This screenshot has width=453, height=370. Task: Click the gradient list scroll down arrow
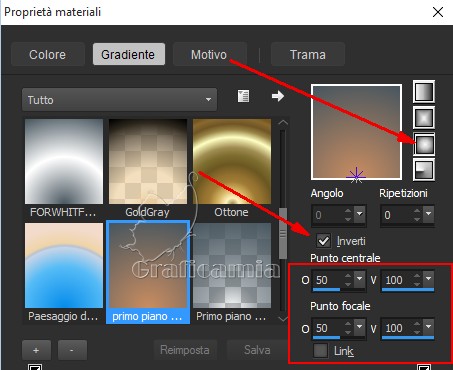click(x=283, y=319)
